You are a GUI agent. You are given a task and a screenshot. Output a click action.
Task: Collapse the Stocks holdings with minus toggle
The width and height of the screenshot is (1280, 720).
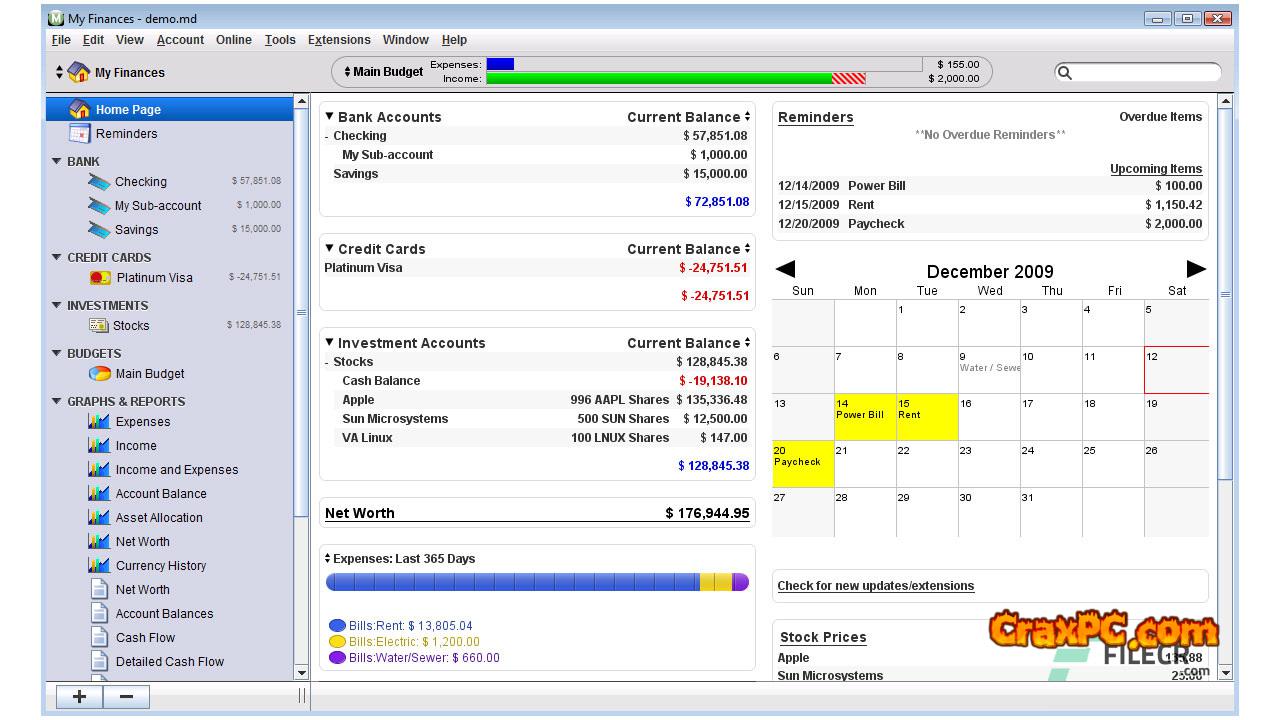tap(327, 363)
